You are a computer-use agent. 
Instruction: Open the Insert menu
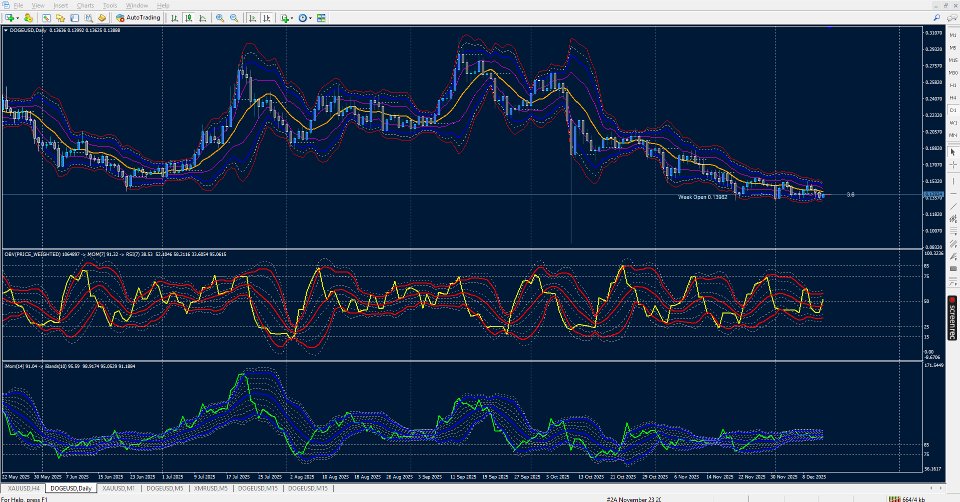pos(61,6)
